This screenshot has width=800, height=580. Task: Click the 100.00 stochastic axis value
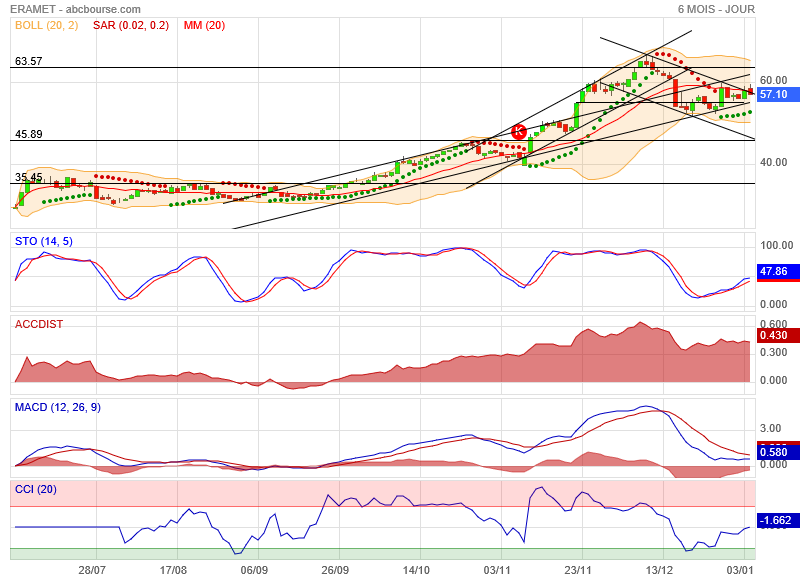coord(777,245)
